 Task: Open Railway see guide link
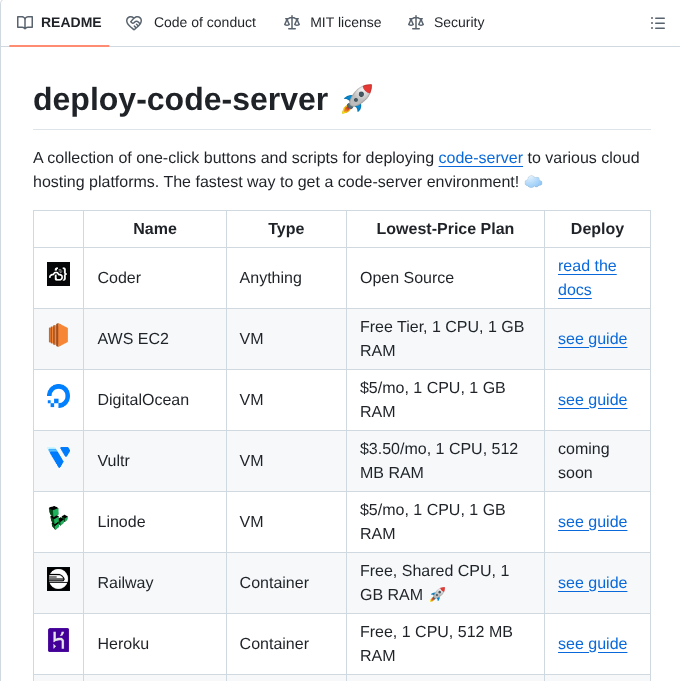click(592, 582)
